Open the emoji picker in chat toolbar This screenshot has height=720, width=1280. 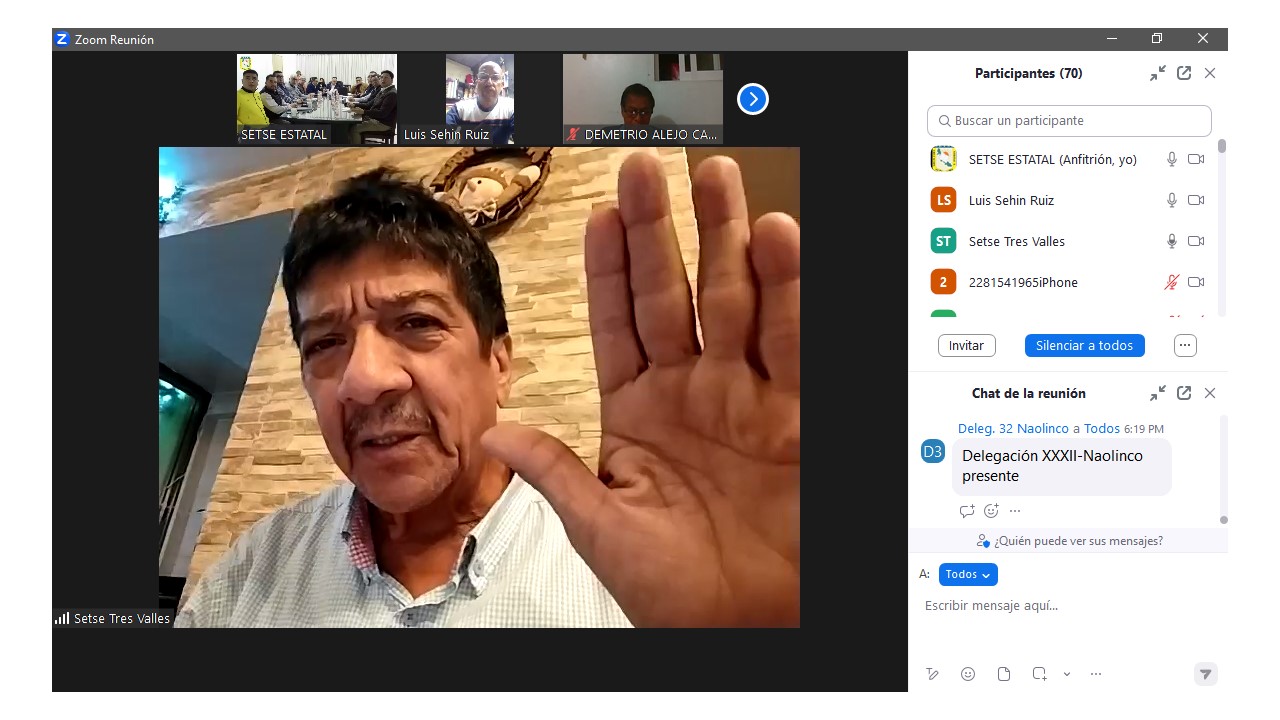click(967, 674)
